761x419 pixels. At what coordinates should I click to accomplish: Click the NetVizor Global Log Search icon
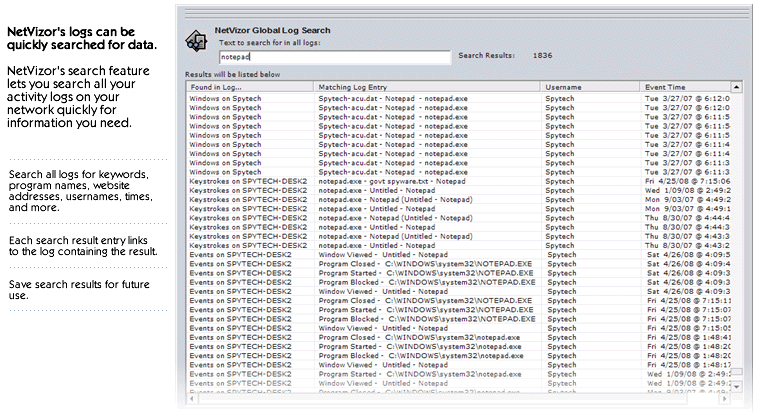pos(197,41)
